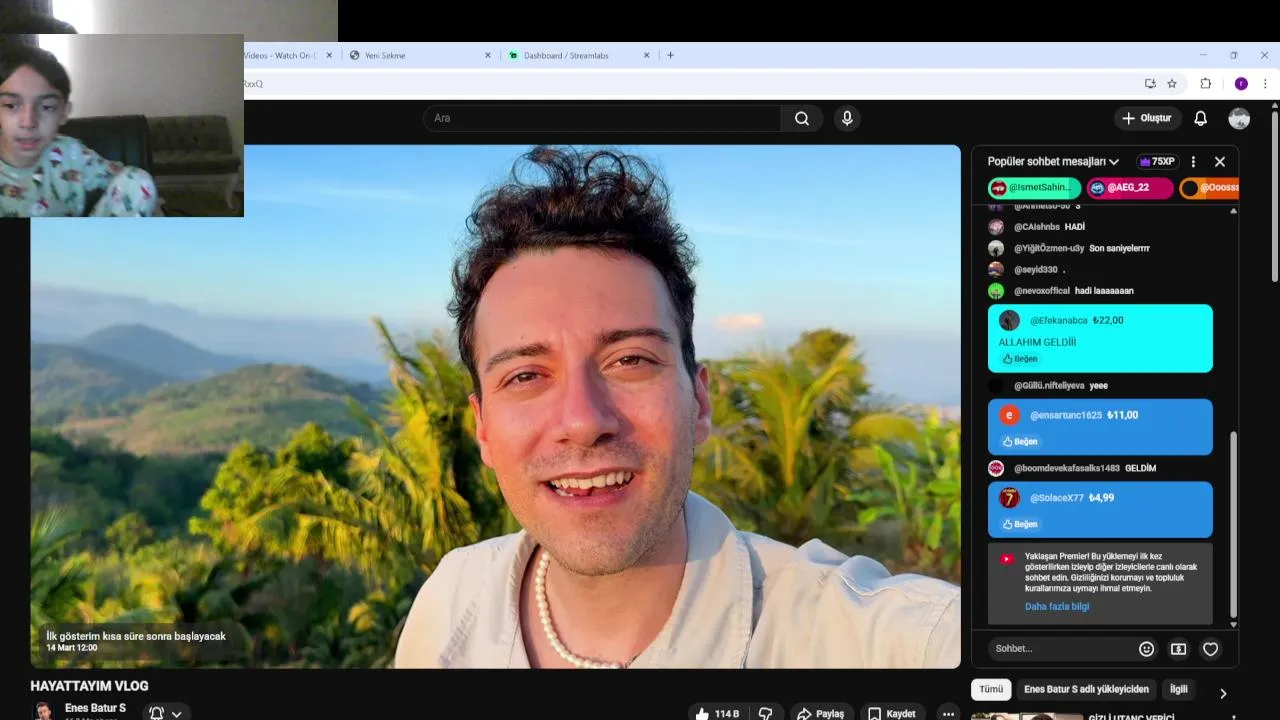Screen dimensions: 1280x720
Task: Open chat options three-dot menu
Action: 1193,161
